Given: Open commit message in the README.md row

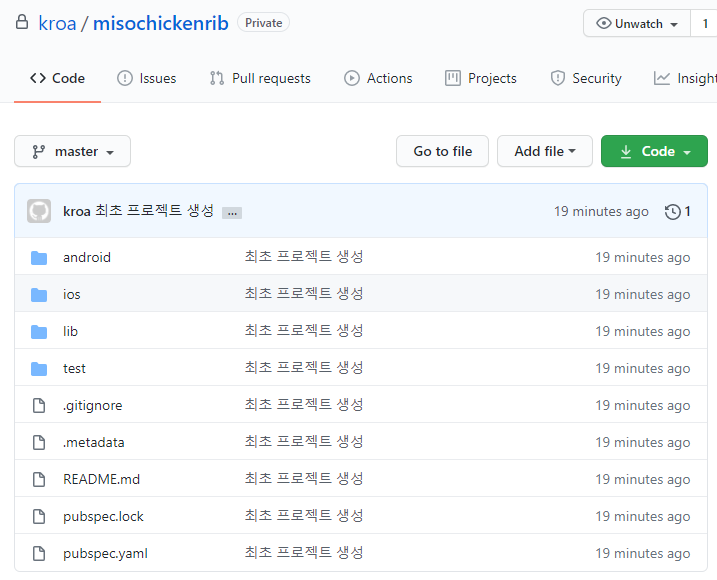Looking at the screenshot, I should 304,479.
